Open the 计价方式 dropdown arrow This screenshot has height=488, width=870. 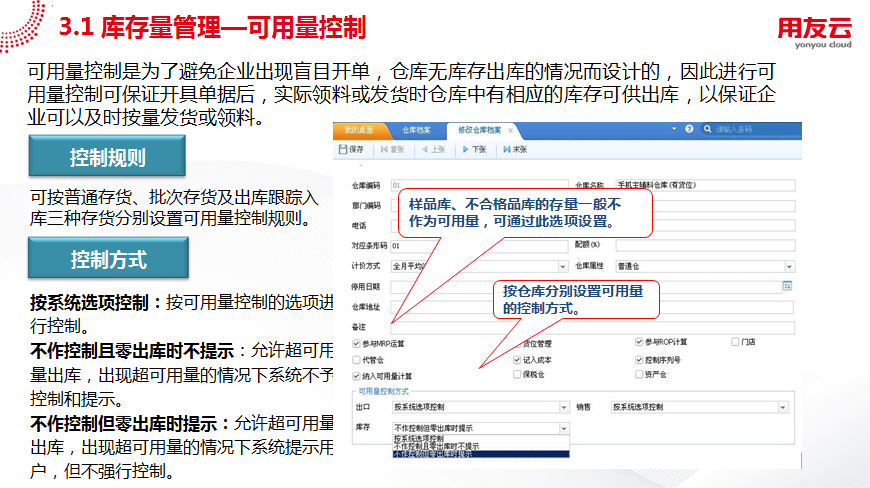point(563,266)
